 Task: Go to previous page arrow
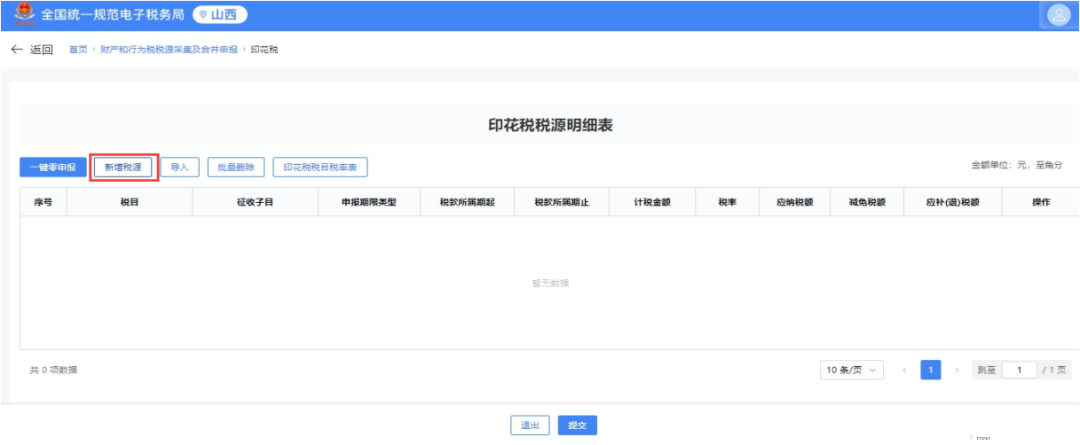[904, 370]
